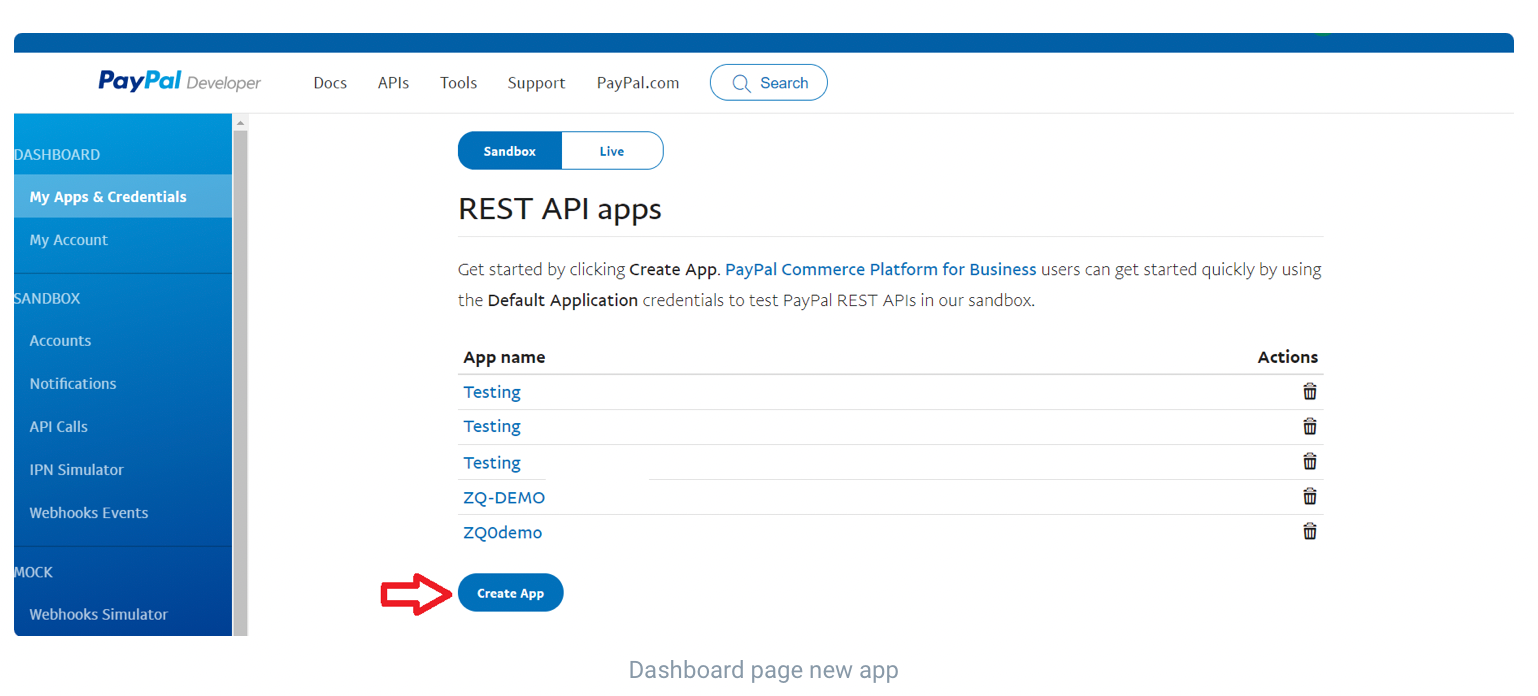Screen dimensions: 1538x696
Task: Click the PayPal Developer logo
Action: (x=179, y=82)
